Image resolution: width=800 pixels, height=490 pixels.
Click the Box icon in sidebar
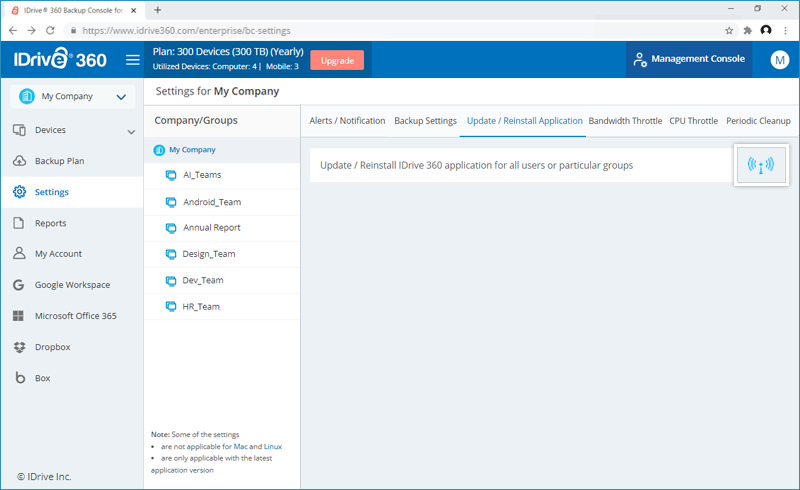pos(19,378)
